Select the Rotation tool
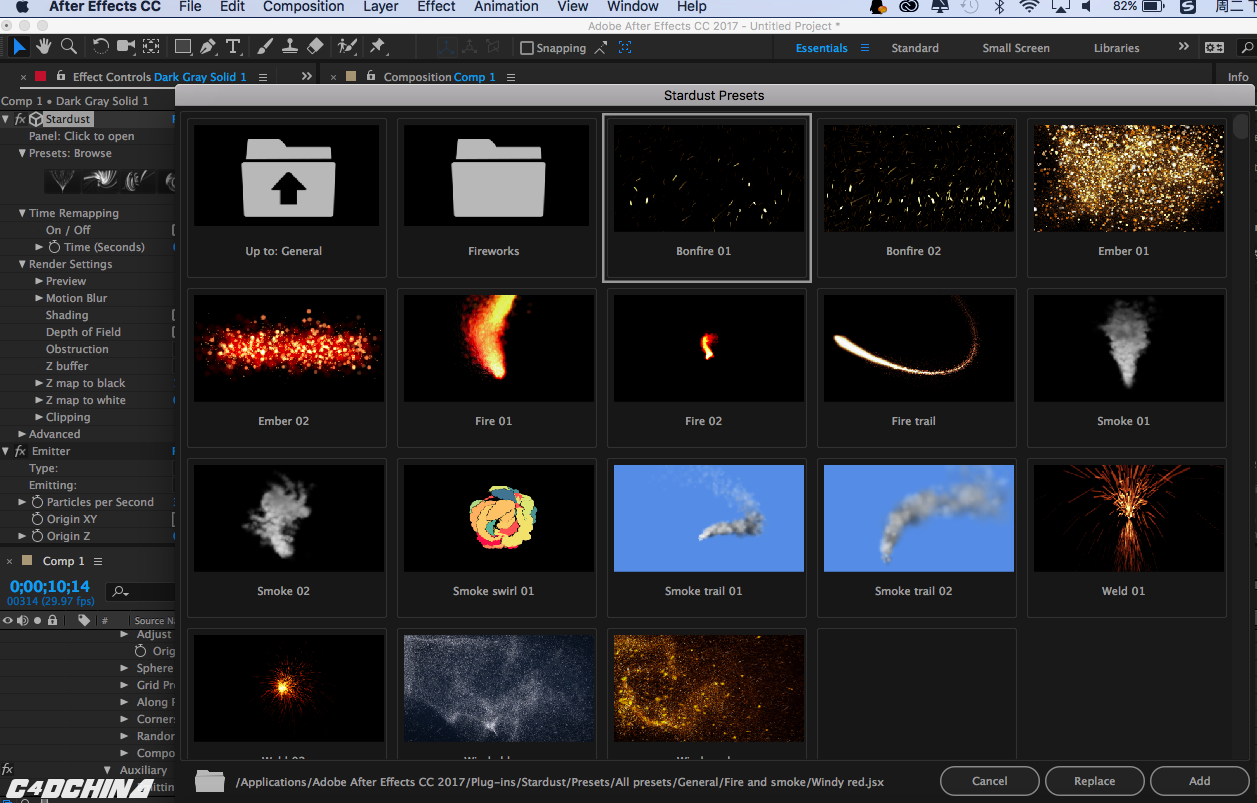Screen dimensions: 1257x803 [x=101, y=47]
